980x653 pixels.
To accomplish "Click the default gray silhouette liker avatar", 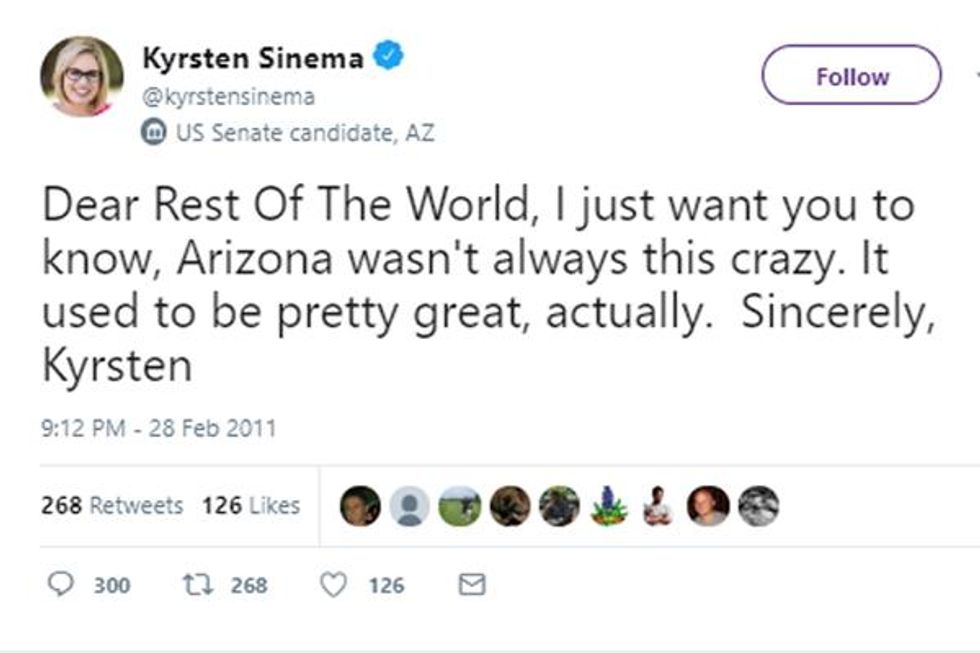I will coord(409,506).
